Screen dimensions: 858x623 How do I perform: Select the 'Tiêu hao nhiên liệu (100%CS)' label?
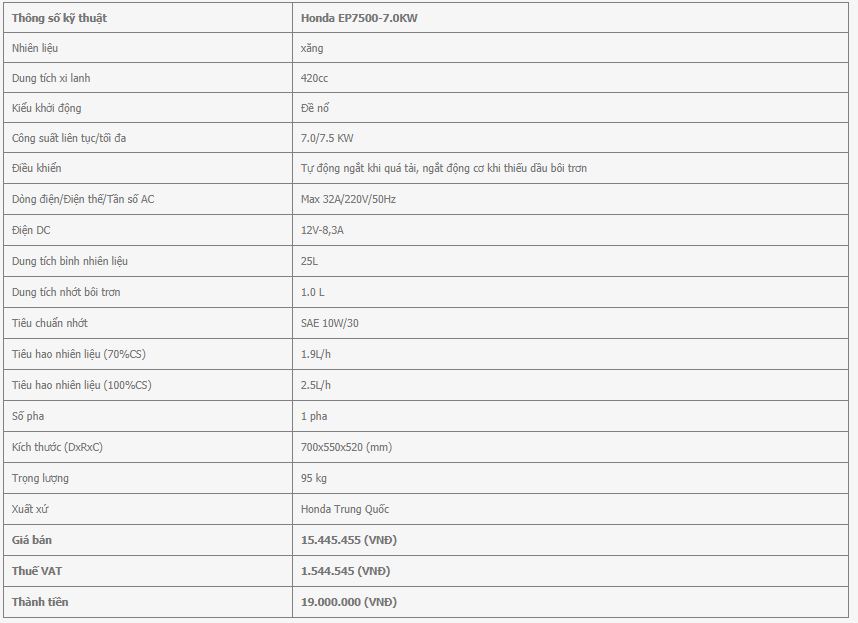[x=82, y=385]
